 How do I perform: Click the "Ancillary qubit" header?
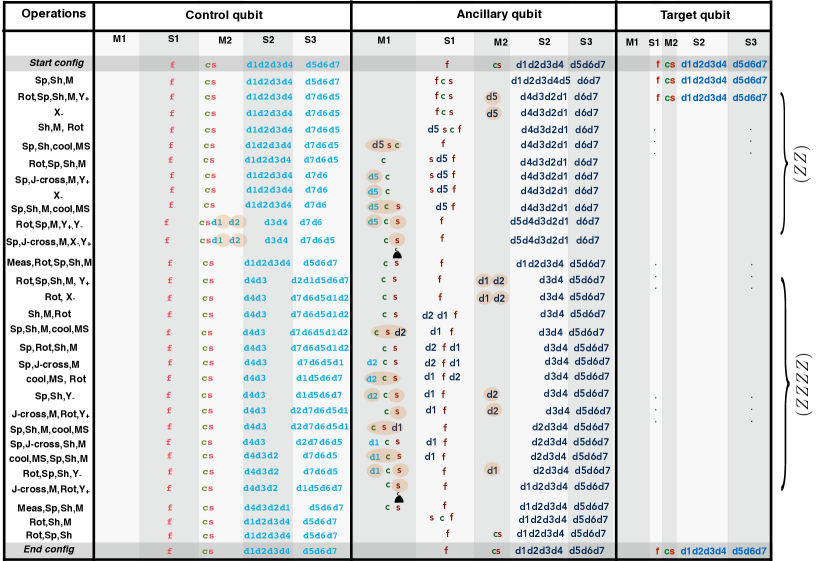pos(499,14)
